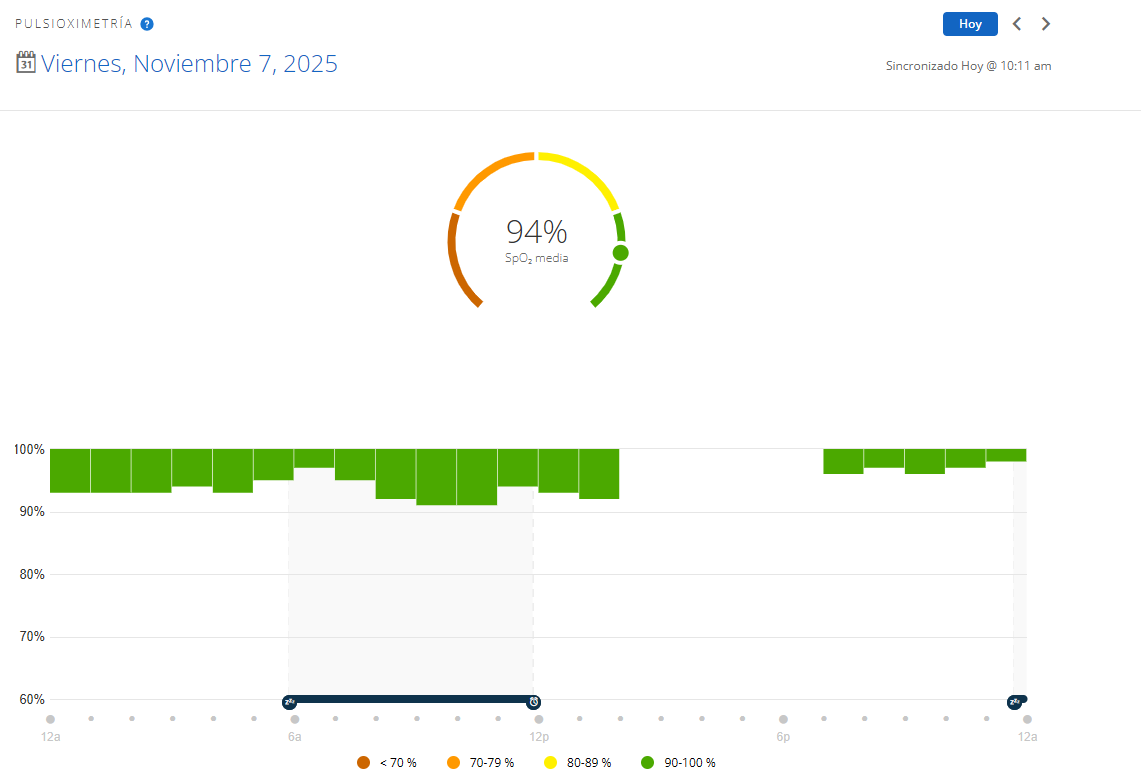Toggle the 80-89 % legend item
This screenshot has width=1141, height=780.
pyautogui.click(x=578, y=763)
